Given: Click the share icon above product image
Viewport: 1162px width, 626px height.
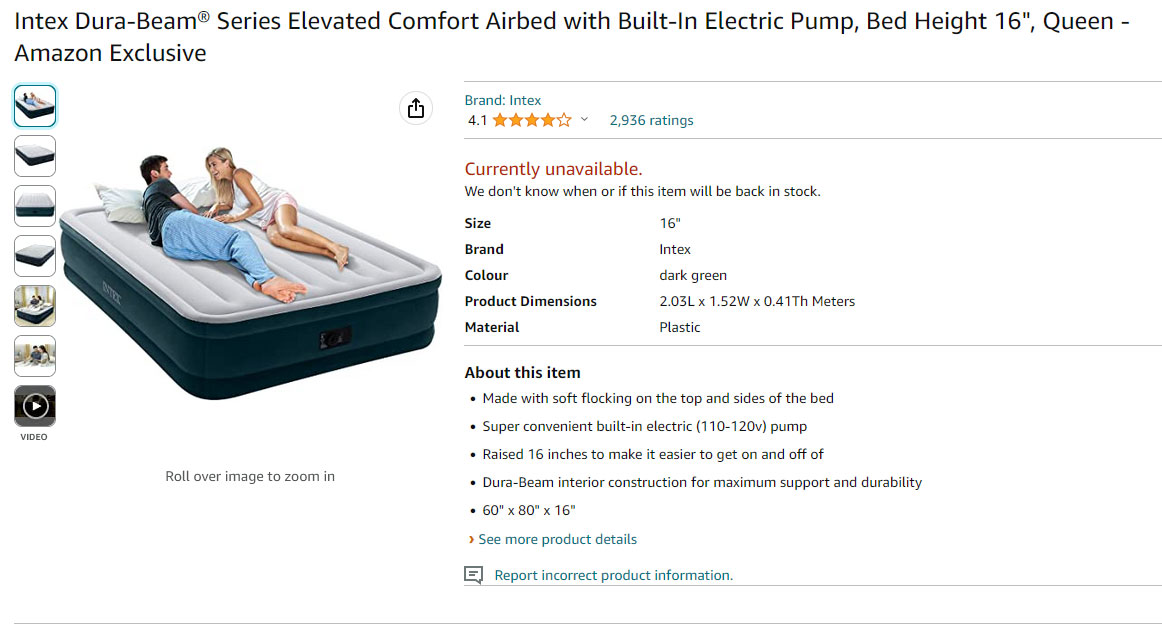Looking at the screenshot, I should pyautogui.click(x=416, y=108).
